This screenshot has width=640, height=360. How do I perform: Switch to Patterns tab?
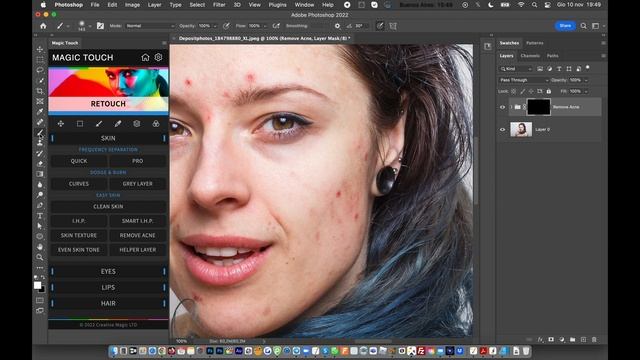535,43
